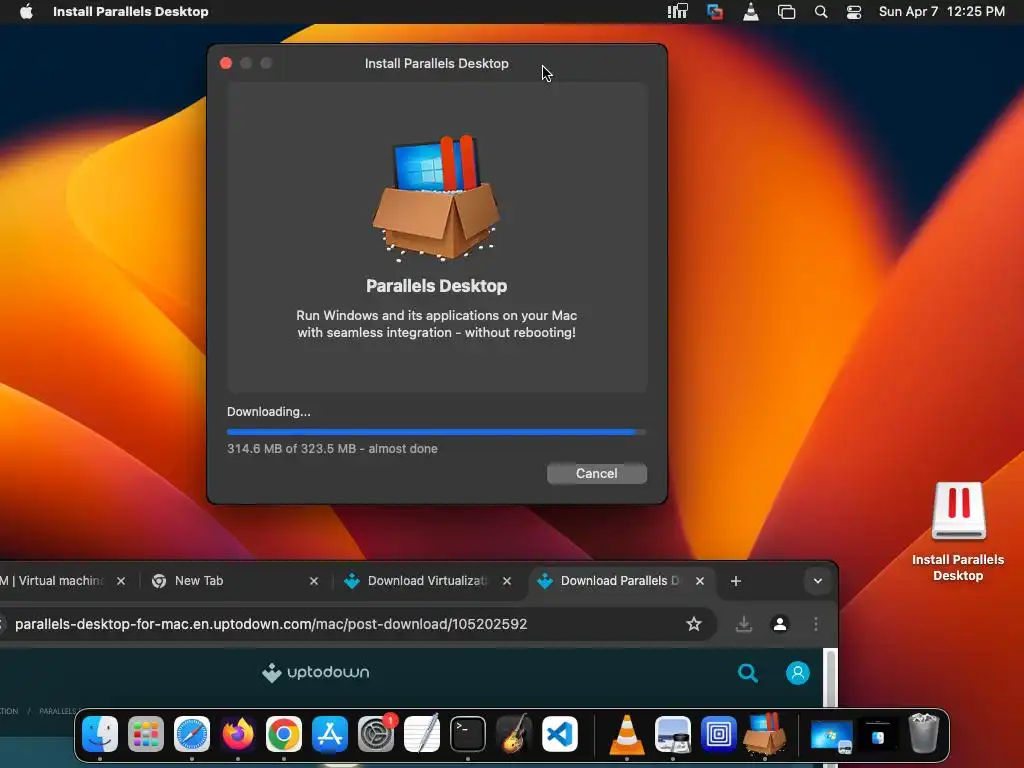The width and height of the screenshot is (1024, 768).
Task: Close the Download Virtualization tab
Action: 507,581
